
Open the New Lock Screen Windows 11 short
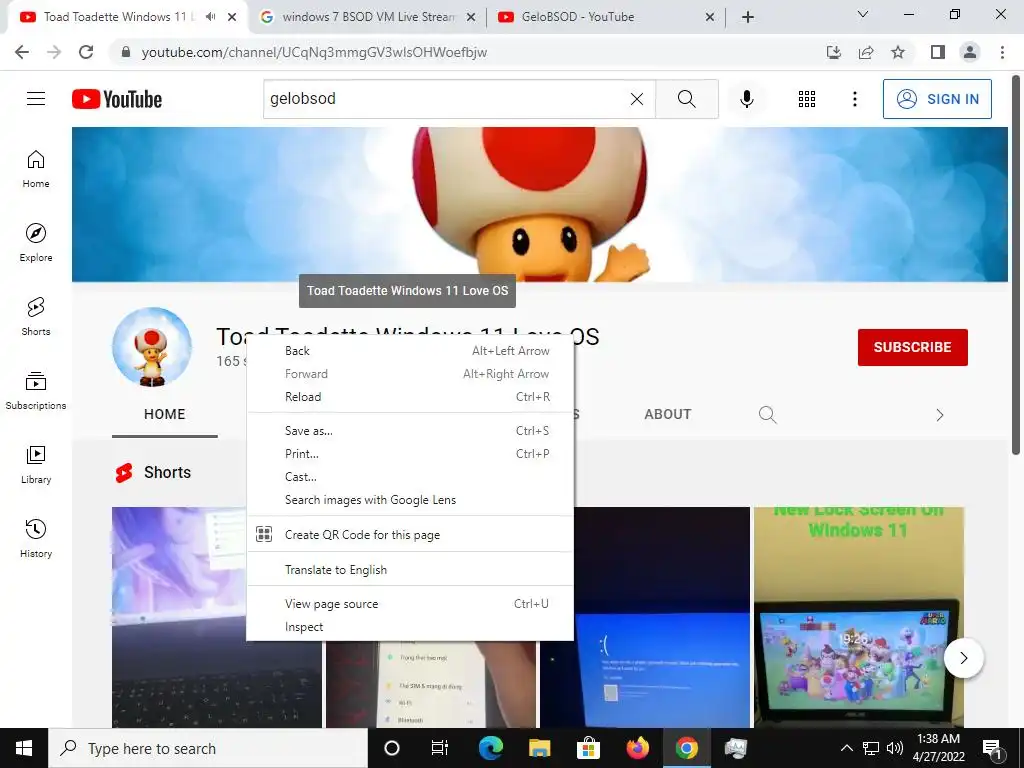(858, 617)
